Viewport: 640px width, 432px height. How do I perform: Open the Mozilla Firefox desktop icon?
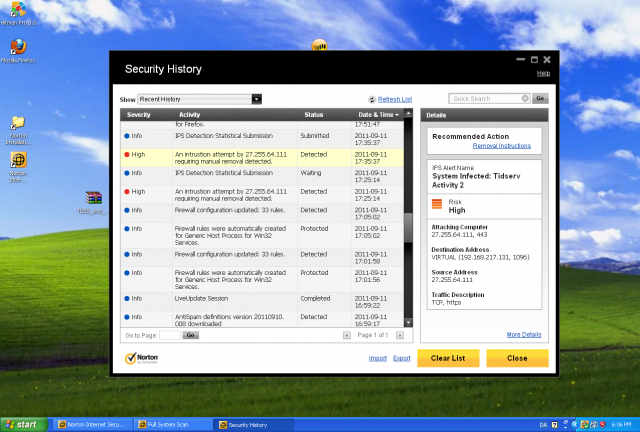tap(18, 51)
